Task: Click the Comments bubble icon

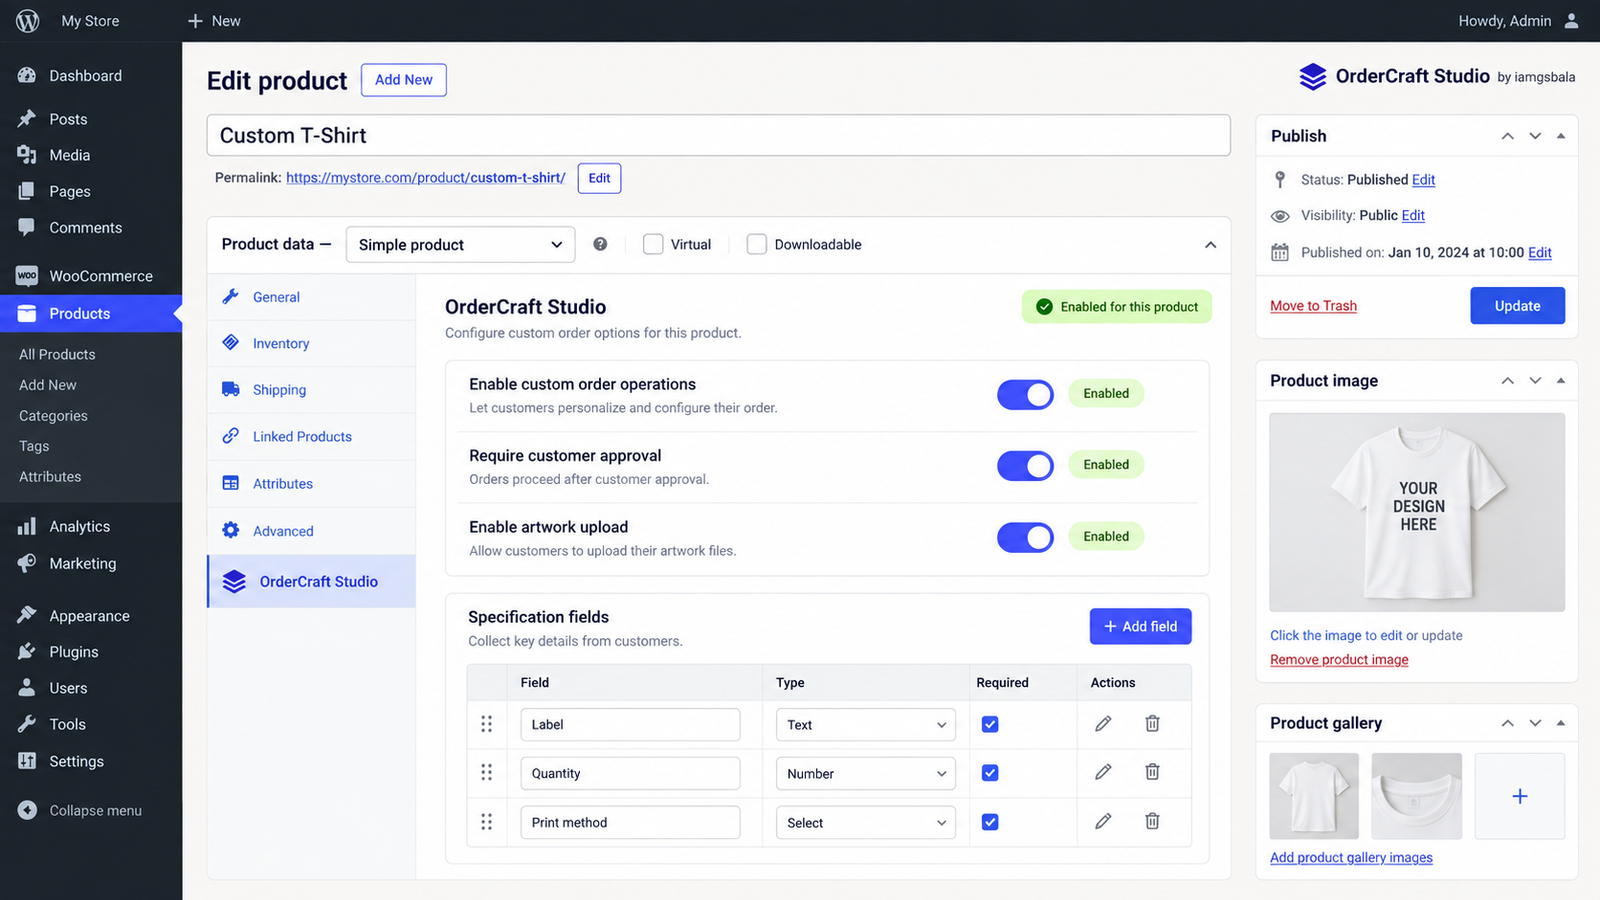Action: click(27, 227)
